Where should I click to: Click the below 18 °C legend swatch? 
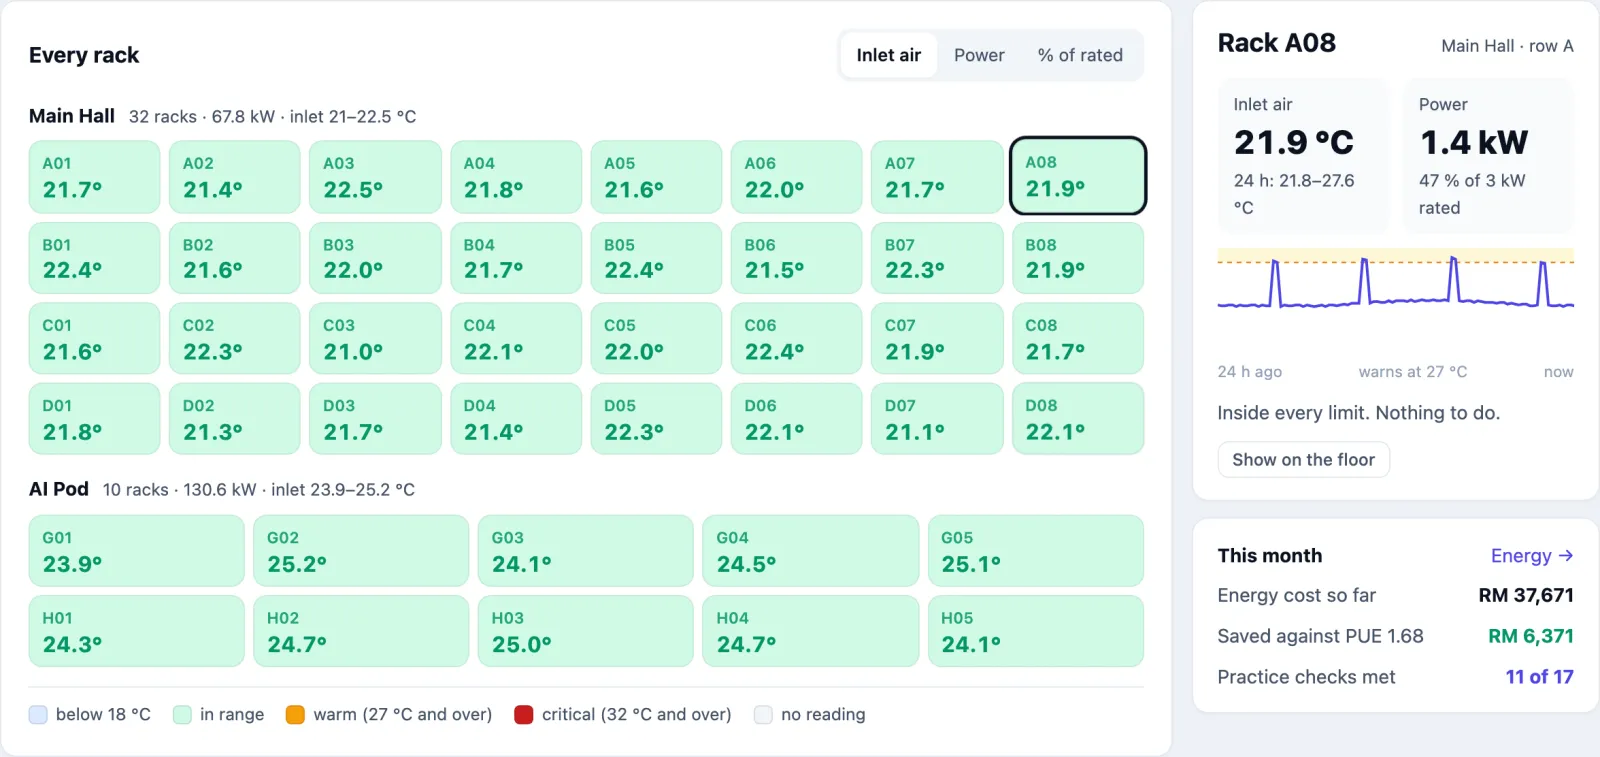pos(38,715)
